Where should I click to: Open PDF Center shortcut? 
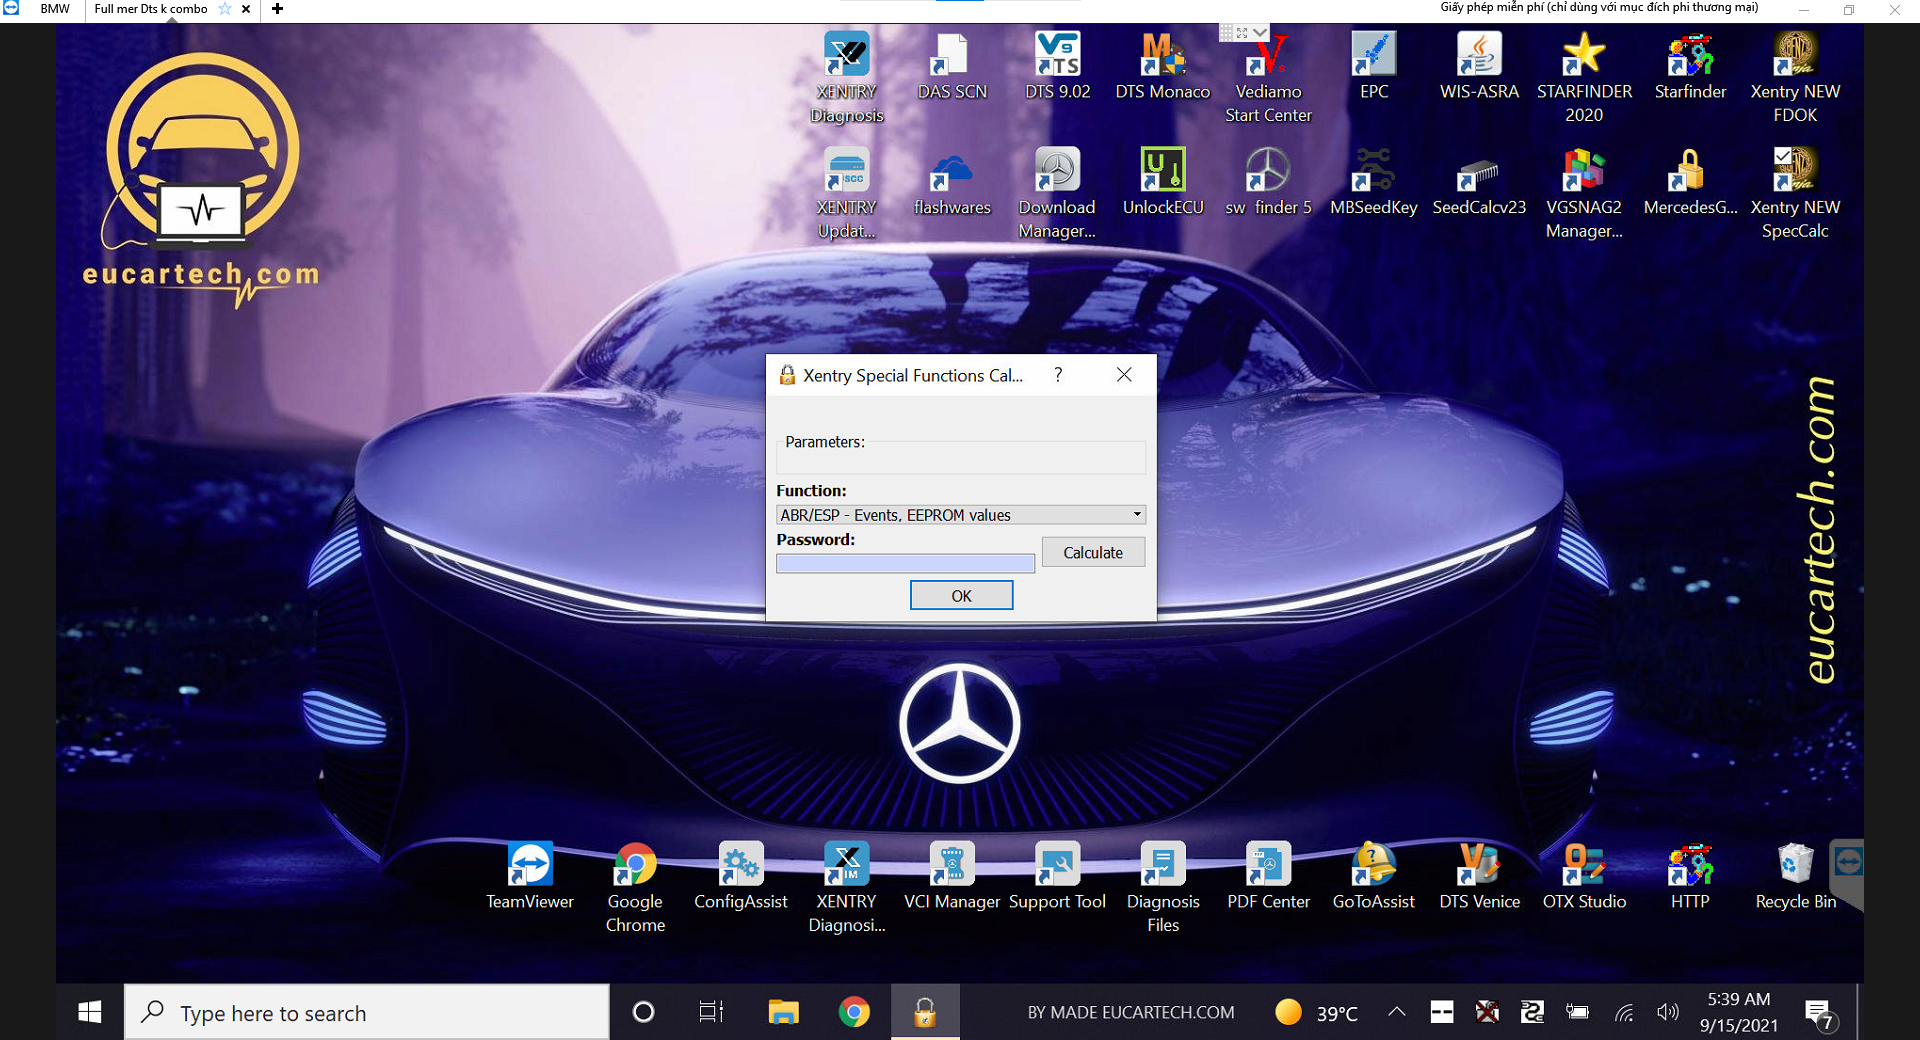(x=1268, y=876)
